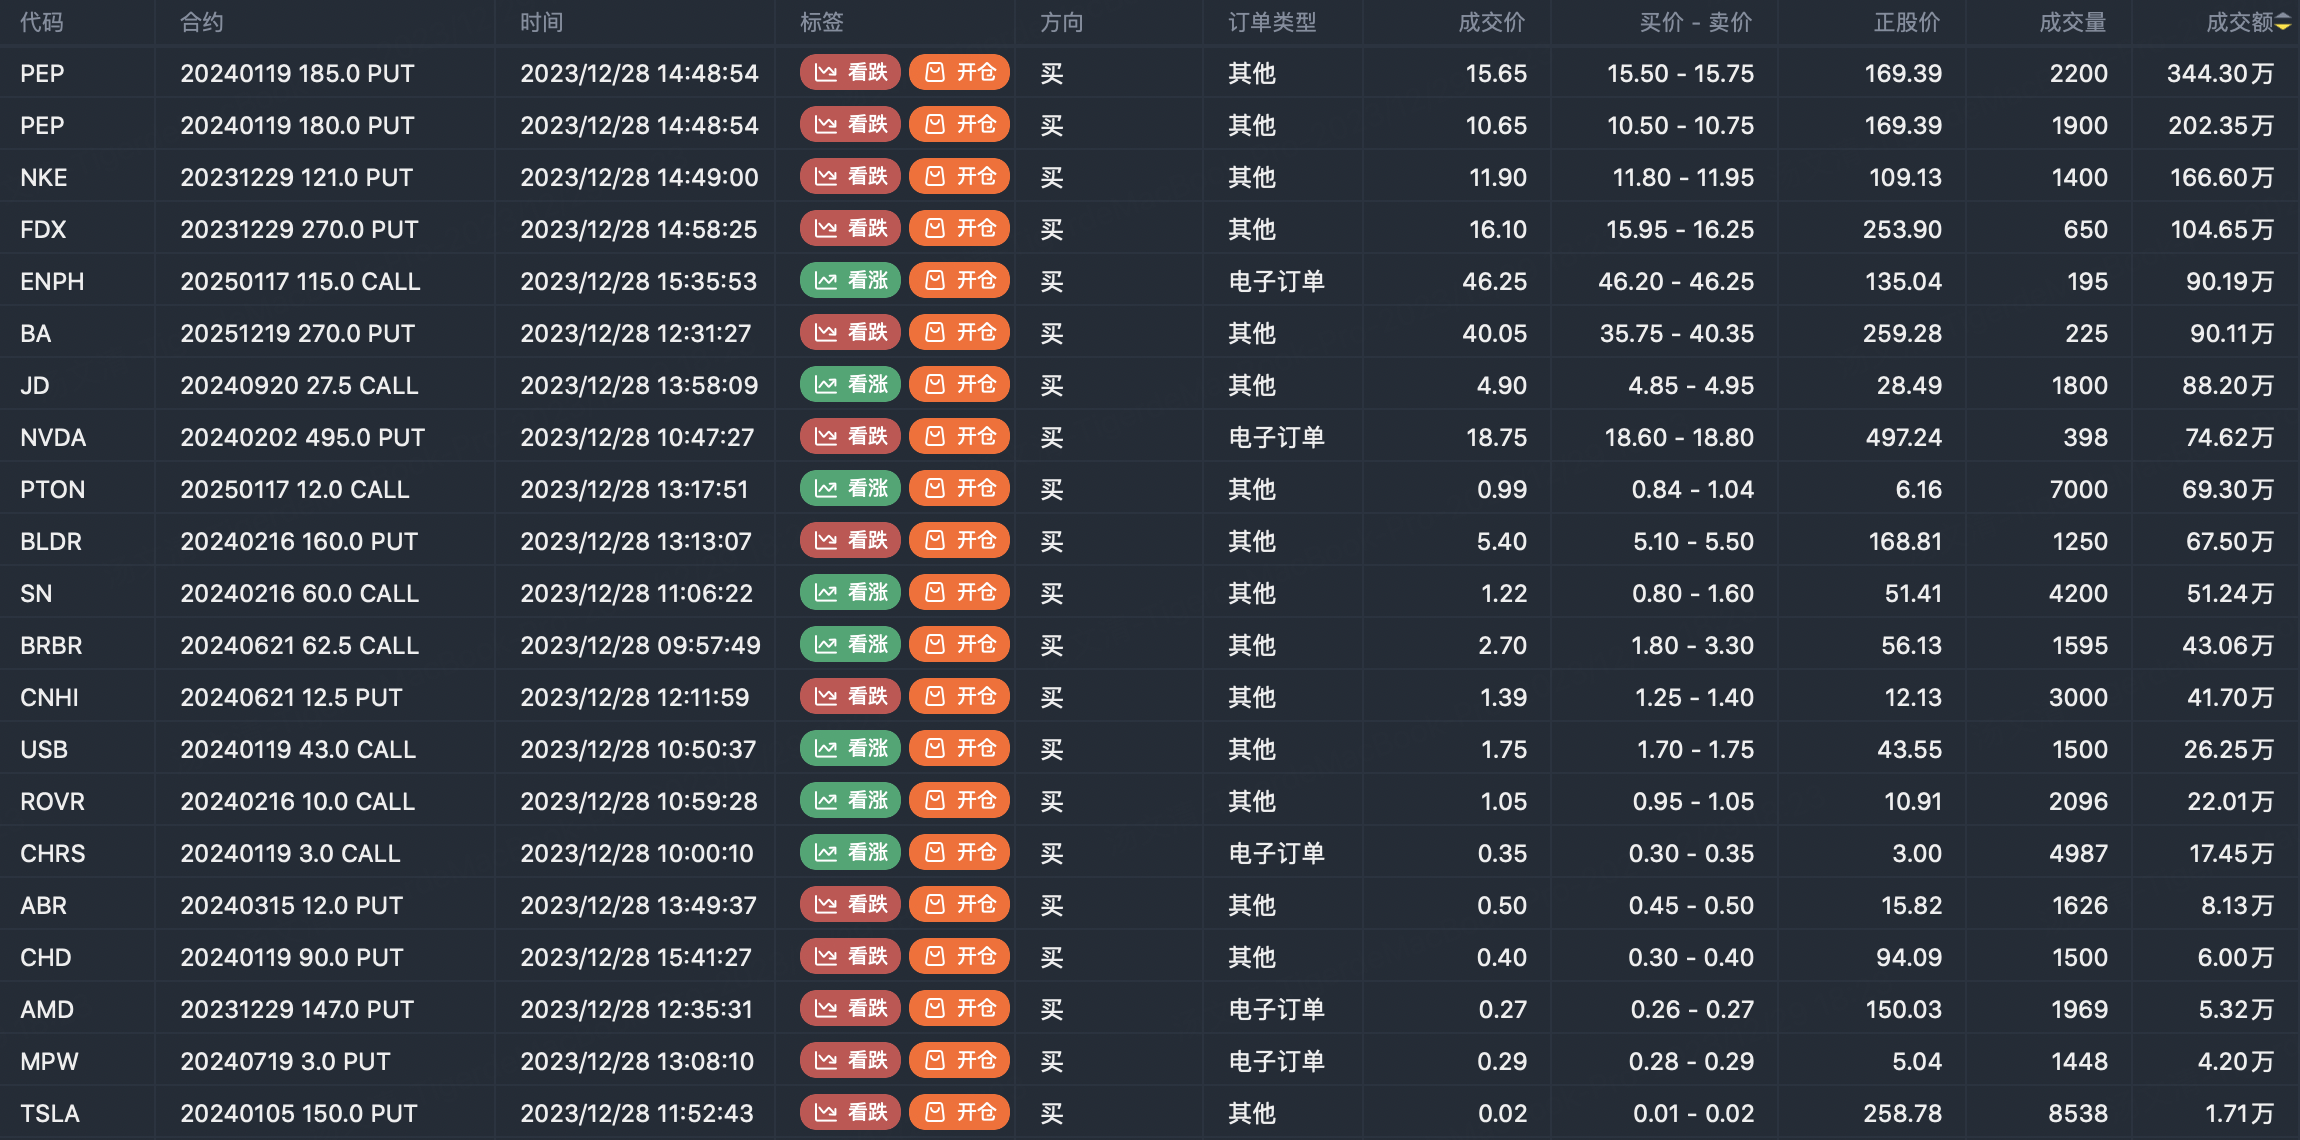The height and width of the screenshot is (1140, 2300).
Task: Click the 看跌 tag in CNHI row
Action: pos(850,697)
